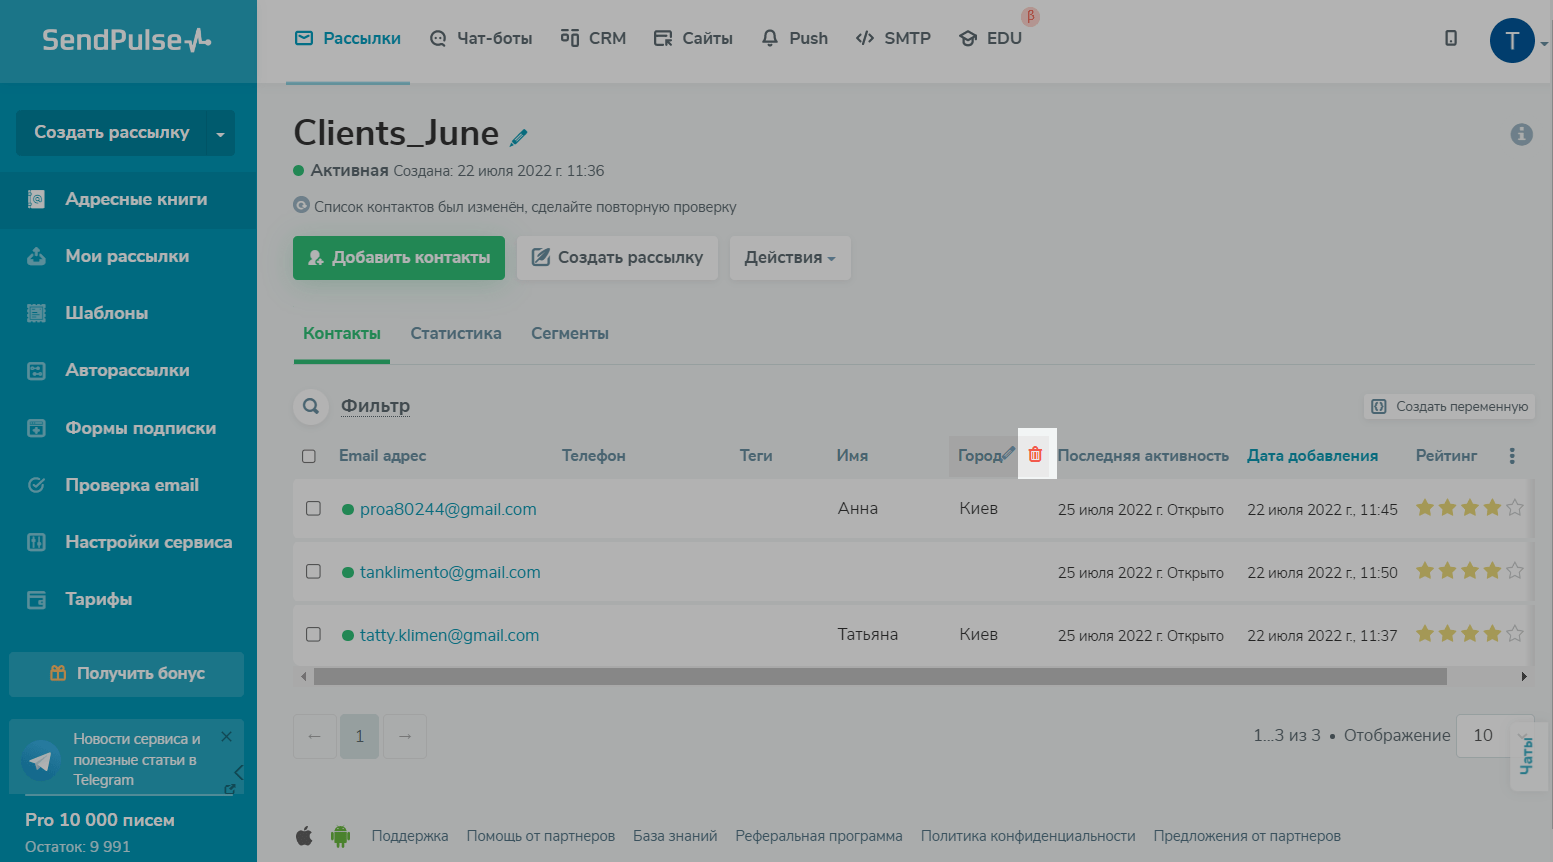Select all contacts with header checkbox
Screen dimensions: 1553x862
tap(309, 456)
